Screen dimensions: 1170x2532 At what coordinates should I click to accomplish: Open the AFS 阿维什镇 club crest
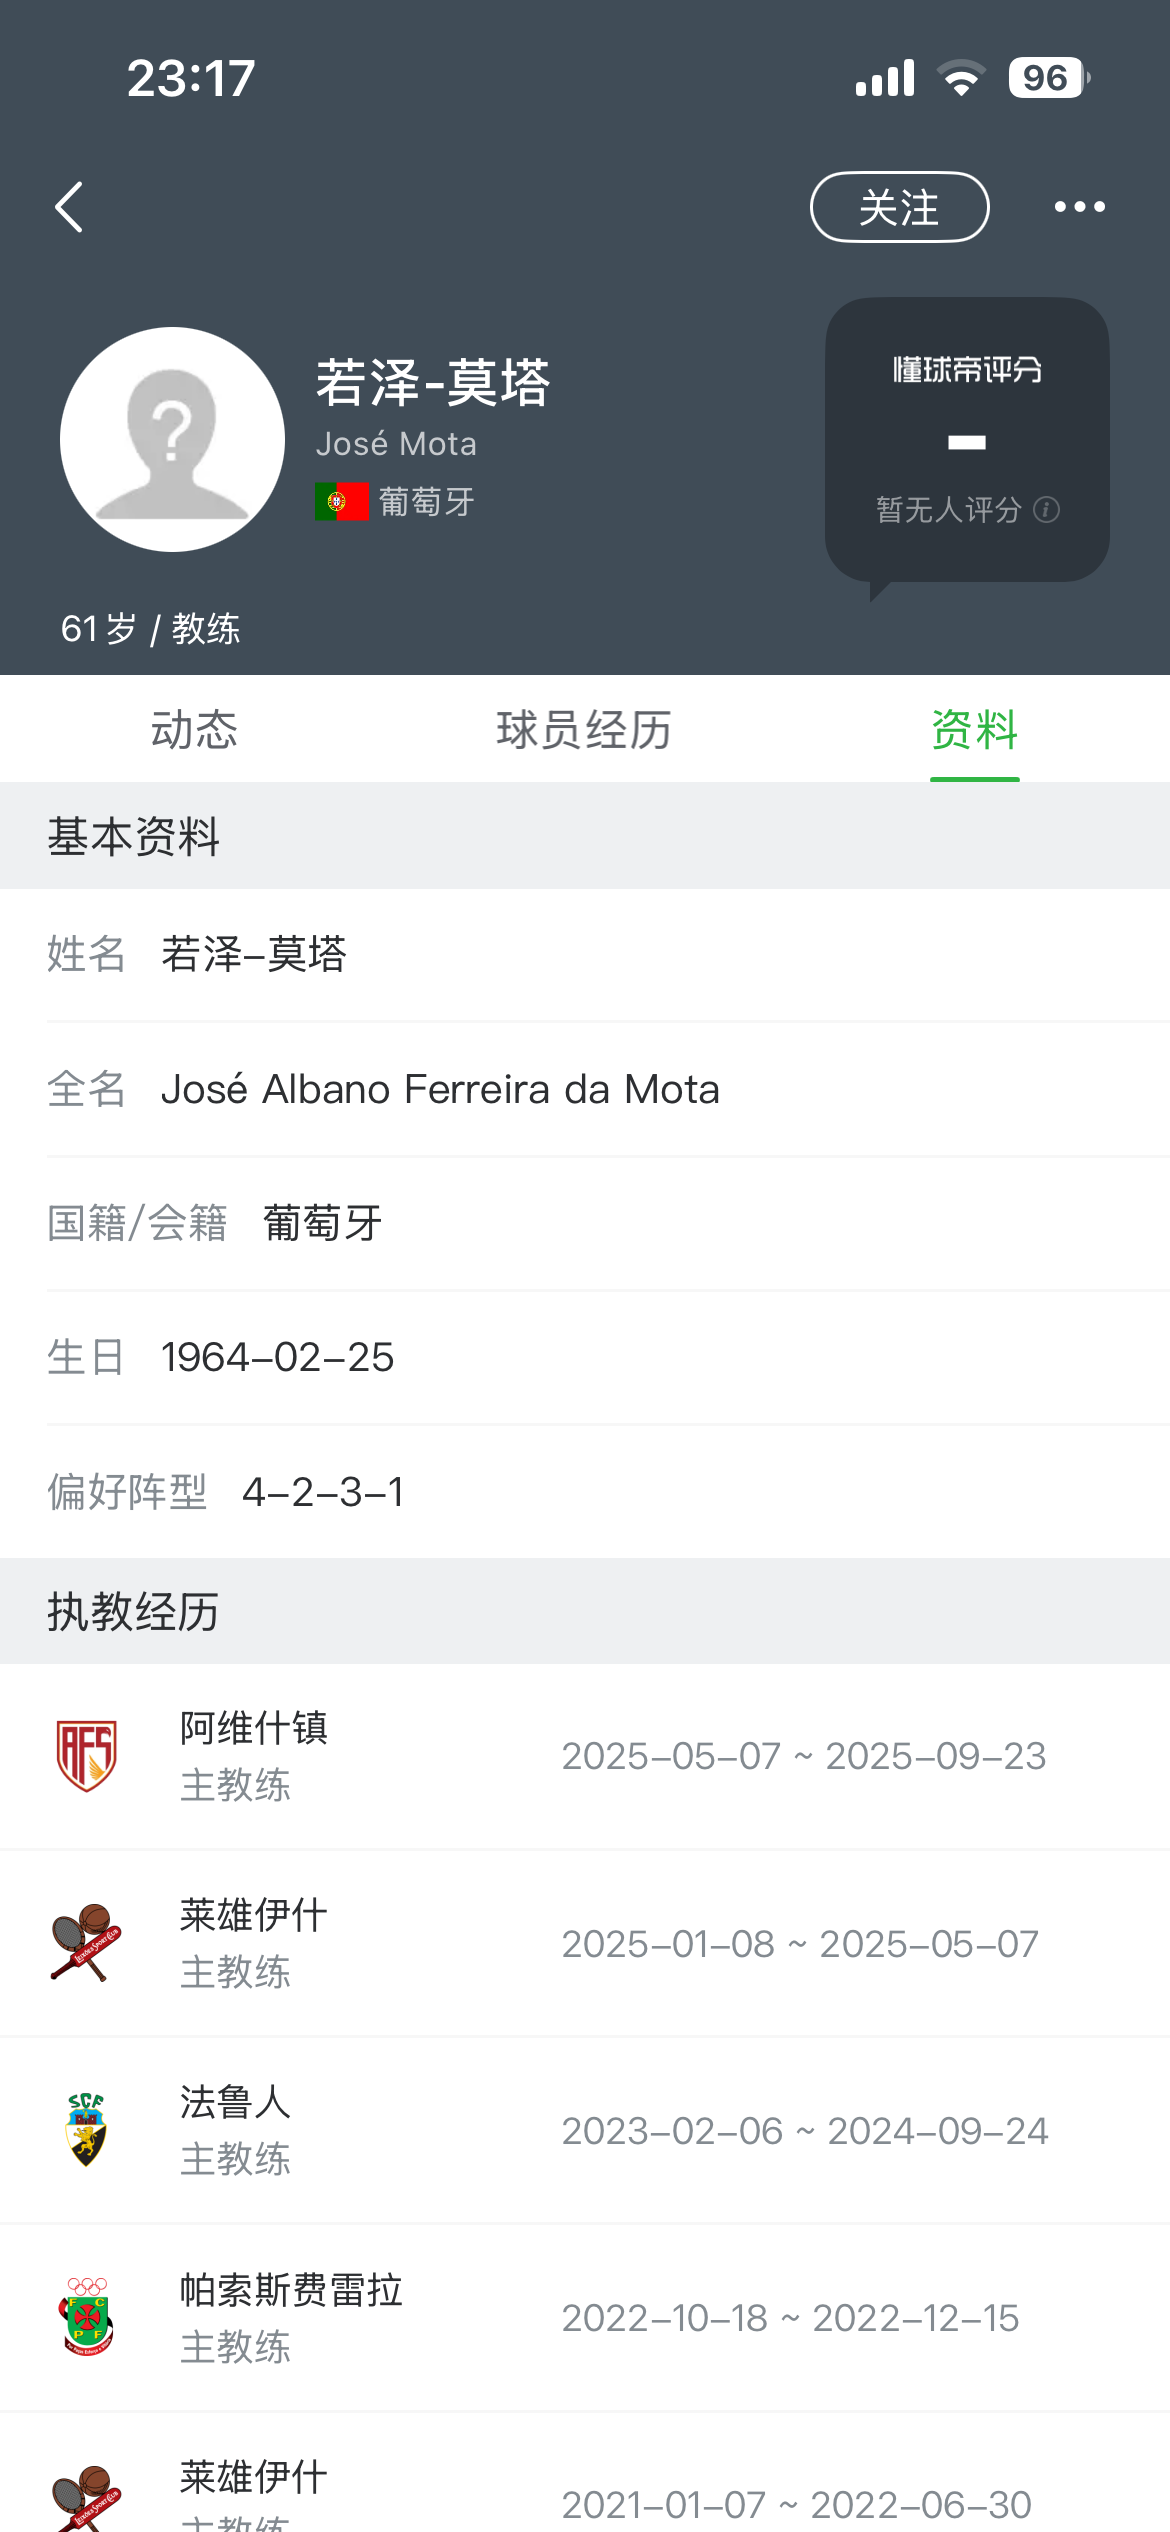[87, 1755]
